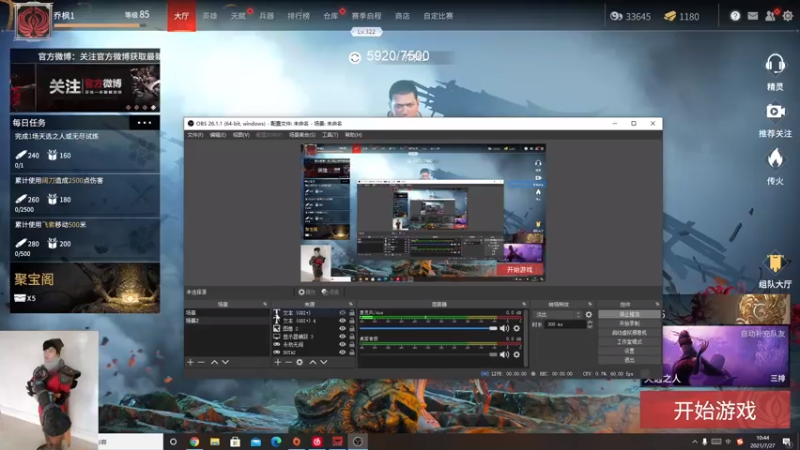Pop out the 转场特效 dock panel

[x=590, y=304]
